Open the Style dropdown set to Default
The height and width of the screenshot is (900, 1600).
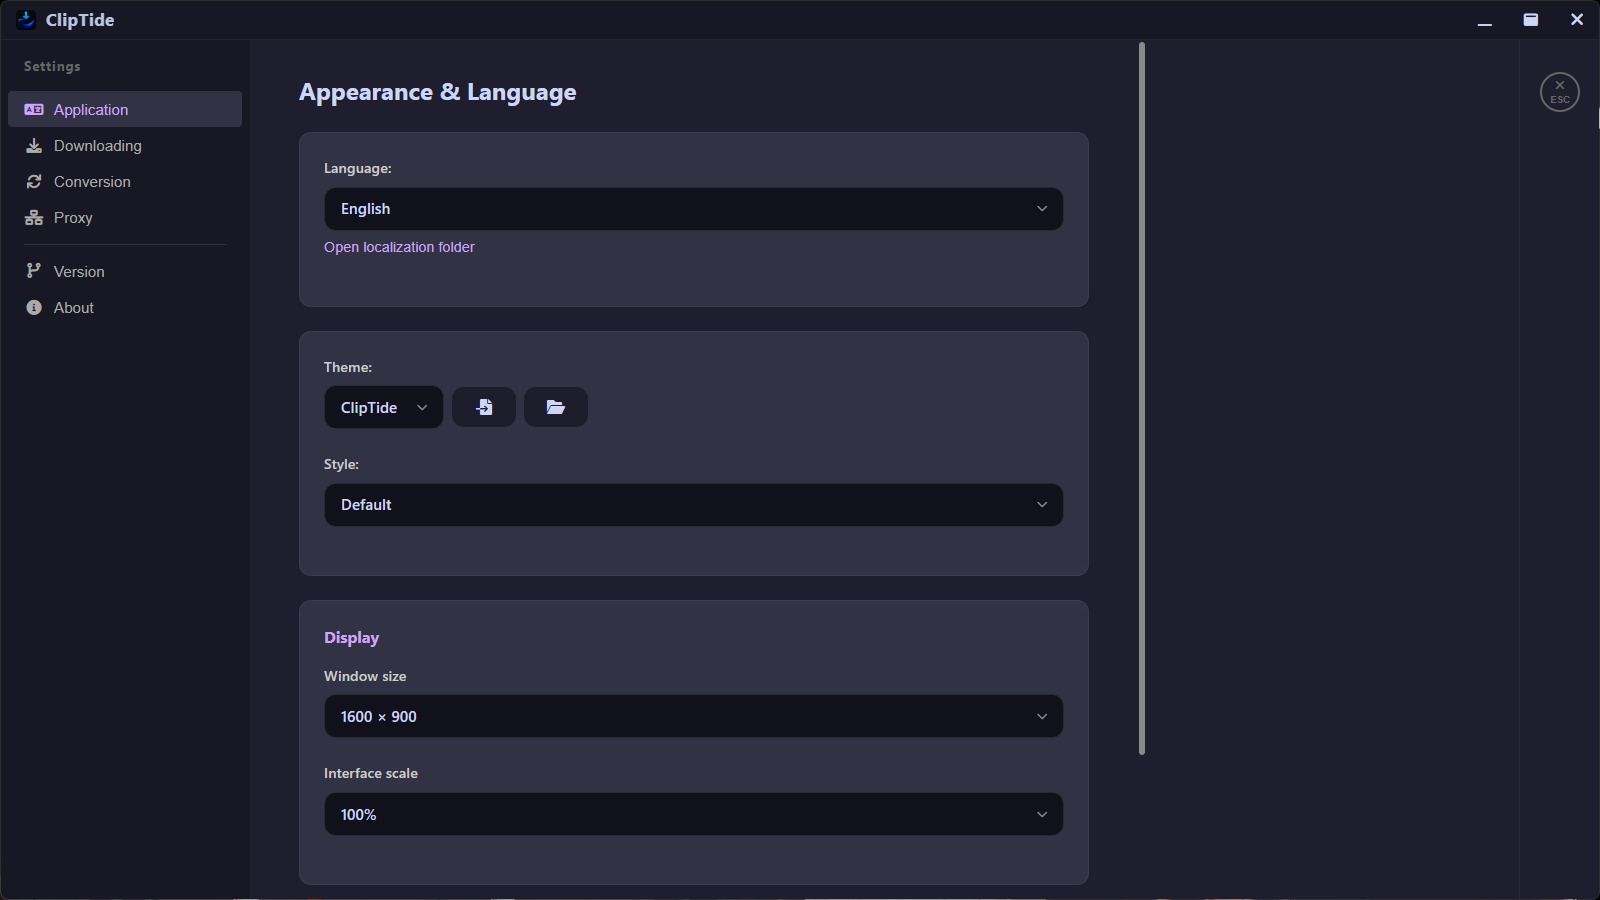[693, 505]
